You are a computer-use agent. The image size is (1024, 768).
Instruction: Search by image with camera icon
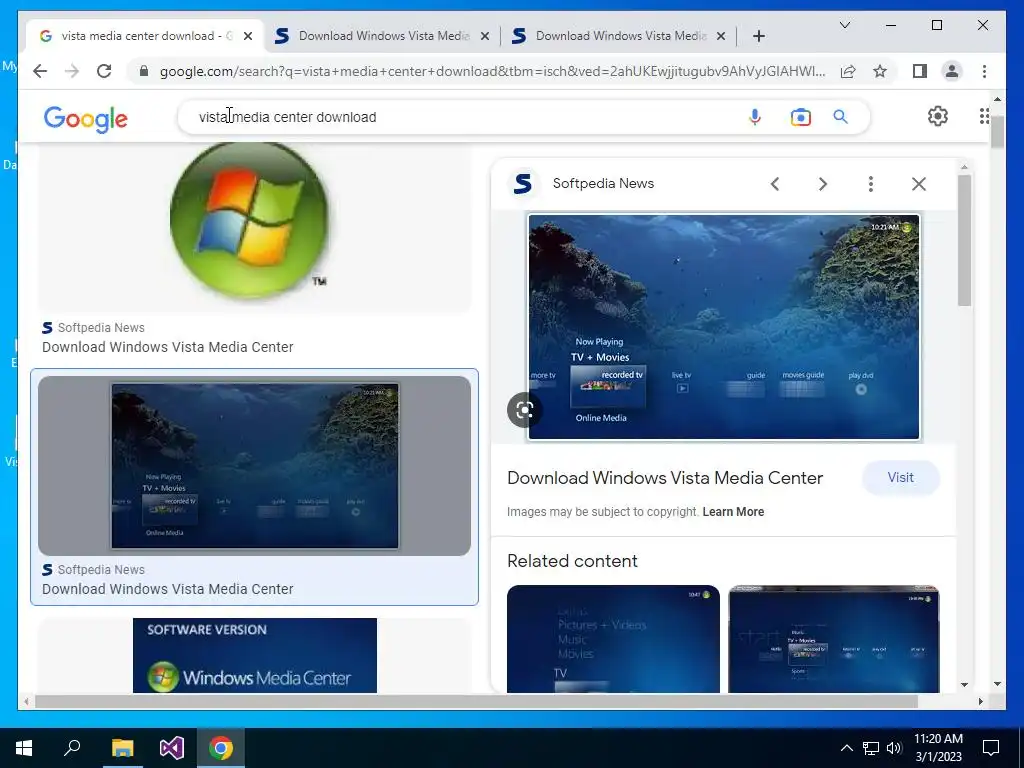tap(800, 117)
